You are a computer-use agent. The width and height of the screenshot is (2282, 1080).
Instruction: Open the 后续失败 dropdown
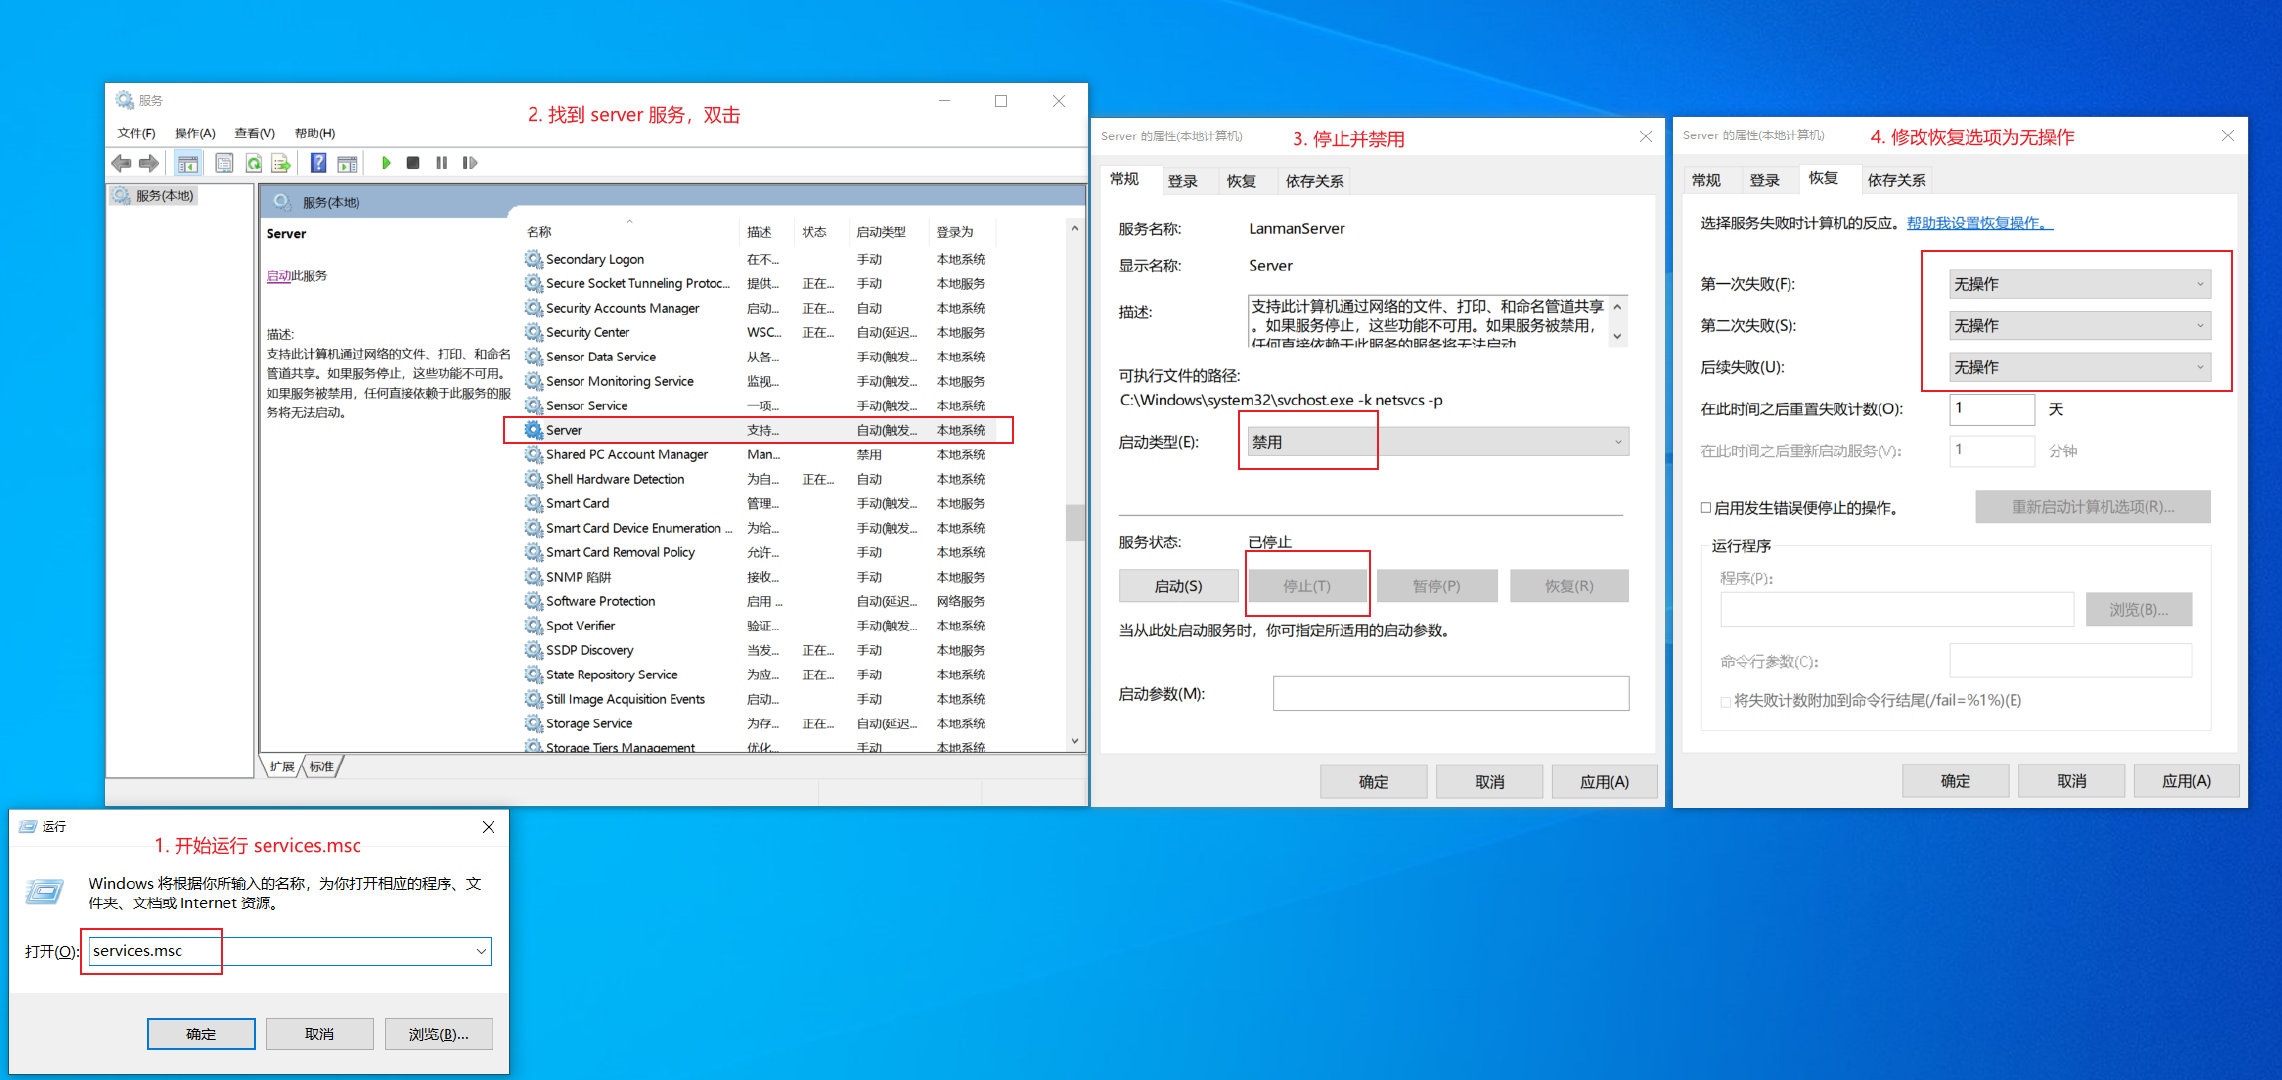coord(2079,367)
